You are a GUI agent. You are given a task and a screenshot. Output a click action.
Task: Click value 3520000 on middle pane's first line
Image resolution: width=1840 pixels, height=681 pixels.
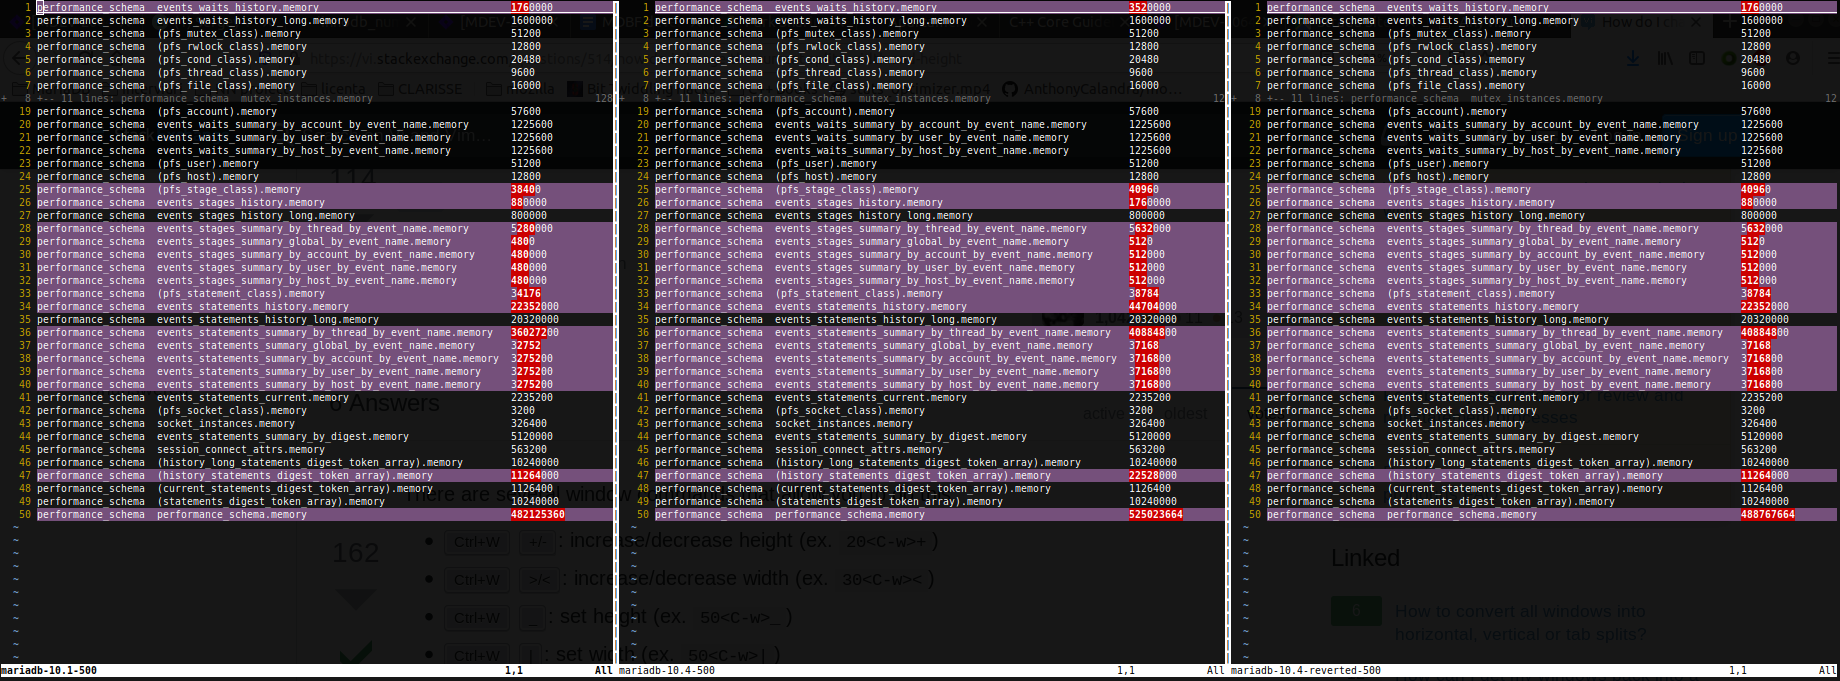(1150, 8)
